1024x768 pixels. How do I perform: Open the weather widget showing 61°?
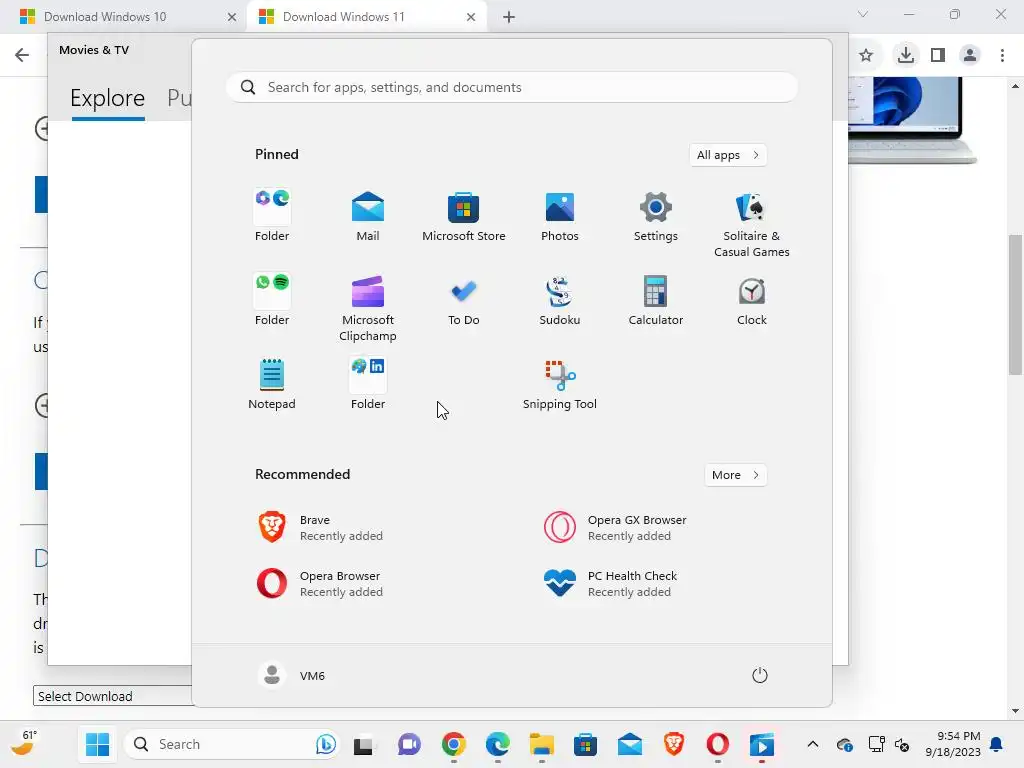point(25,743)
